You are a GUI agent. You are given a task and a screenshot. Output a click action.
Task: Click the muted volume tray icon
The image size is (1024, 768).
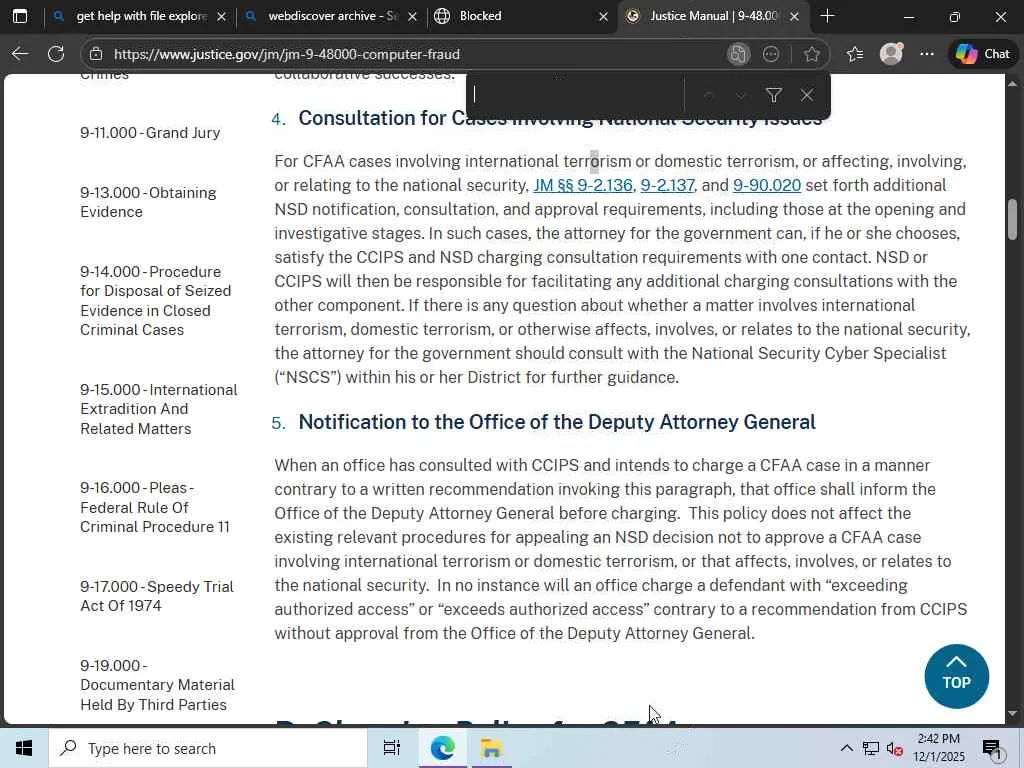(x=895, y=748)
